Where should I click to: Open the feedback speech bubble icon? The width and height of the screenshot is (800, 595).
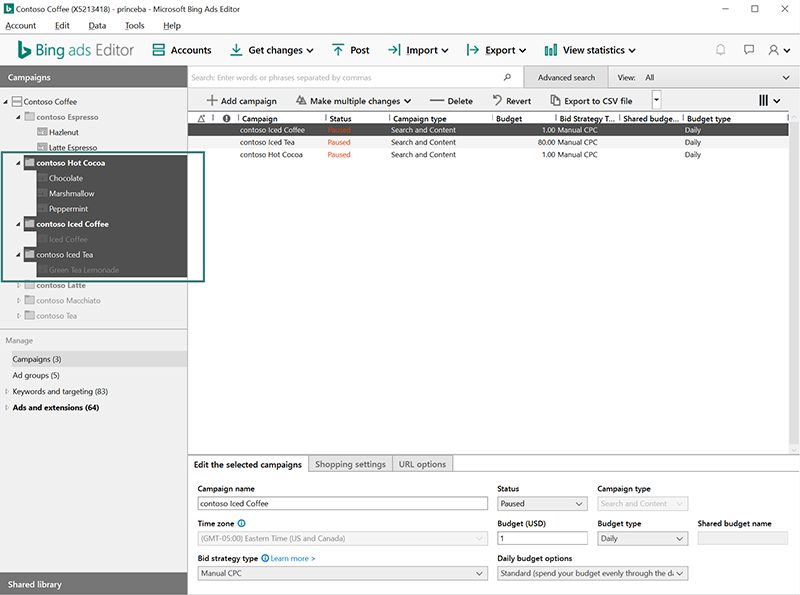tap(748, 49)
